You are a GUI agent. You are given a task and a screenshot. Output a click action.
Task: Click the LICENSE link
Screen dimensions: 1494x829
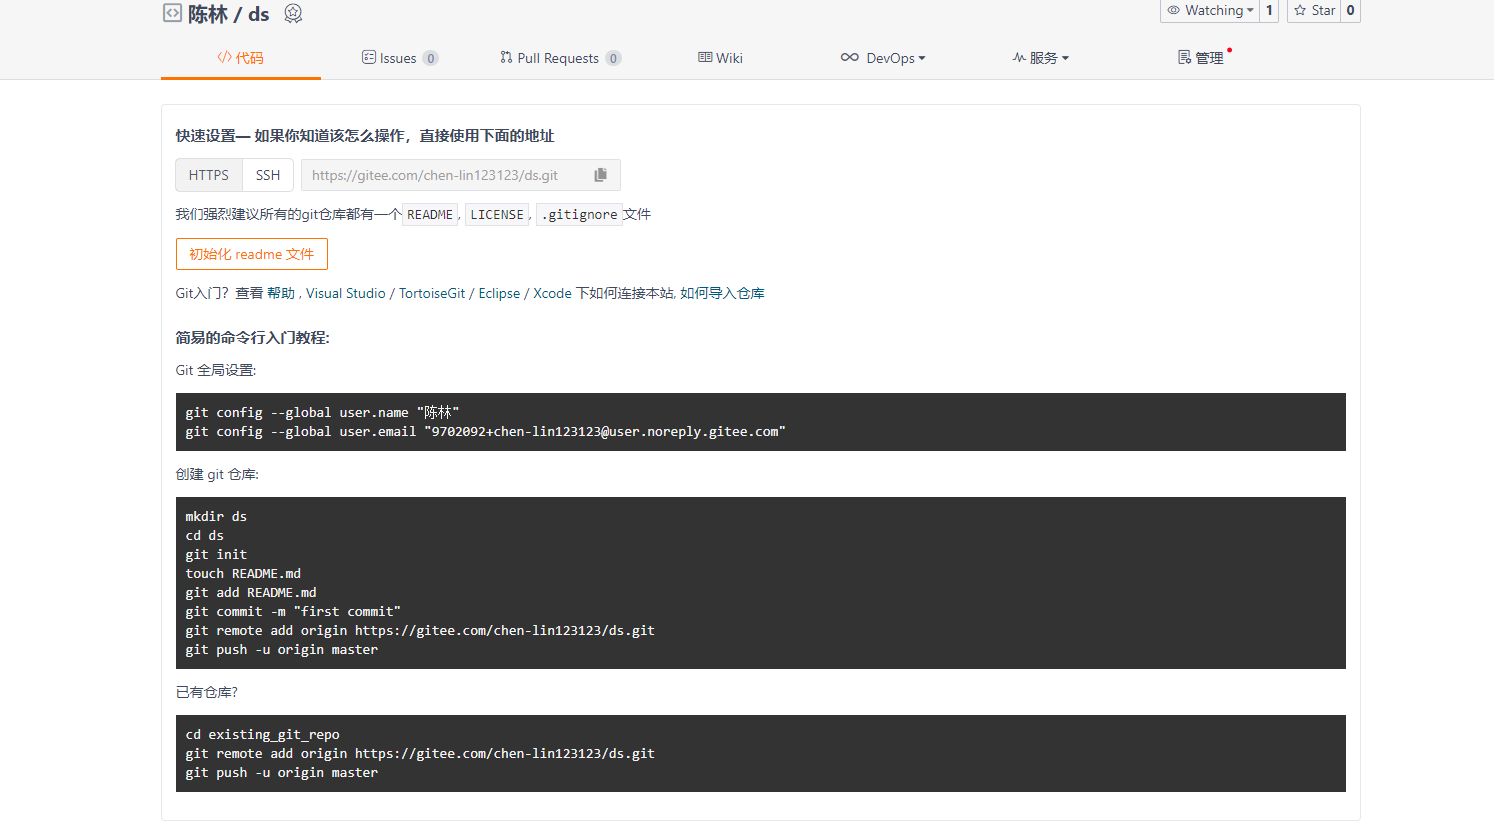[497, 215]
